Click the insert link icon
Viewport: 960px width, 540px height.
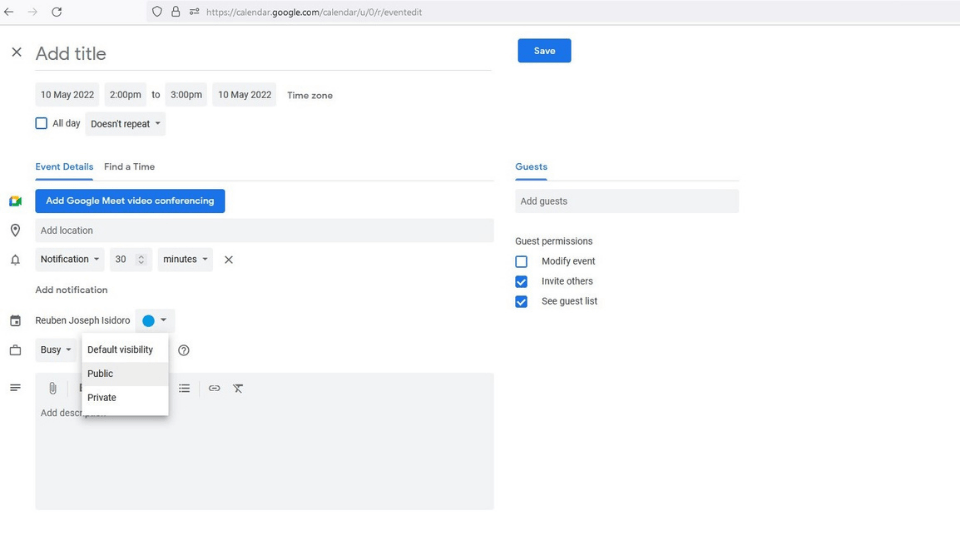tap(214, 388)
